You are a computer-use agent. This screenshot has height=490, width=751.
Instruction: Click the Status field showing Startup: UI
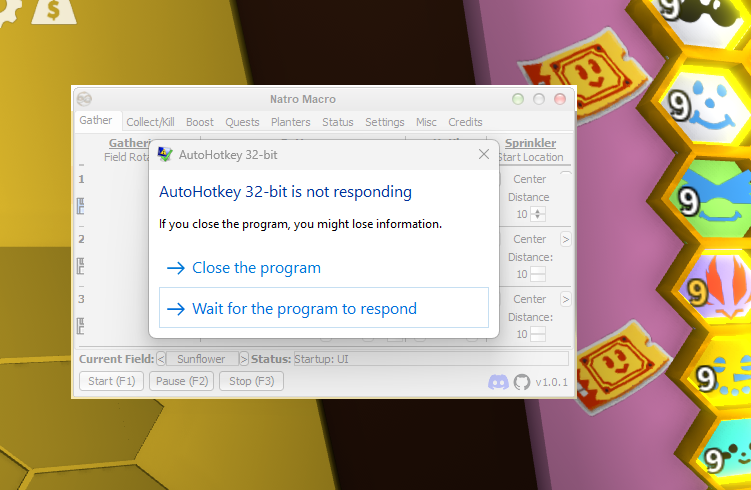click(431, 359)
